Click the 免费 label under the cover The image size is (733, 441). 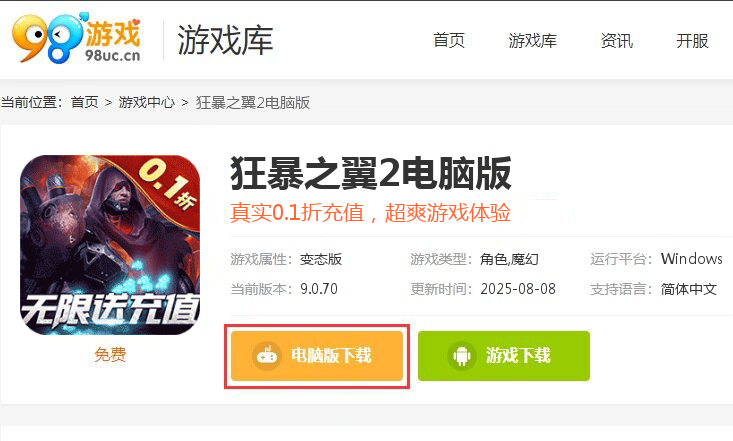pyautogui.click(x=110, y=355)
